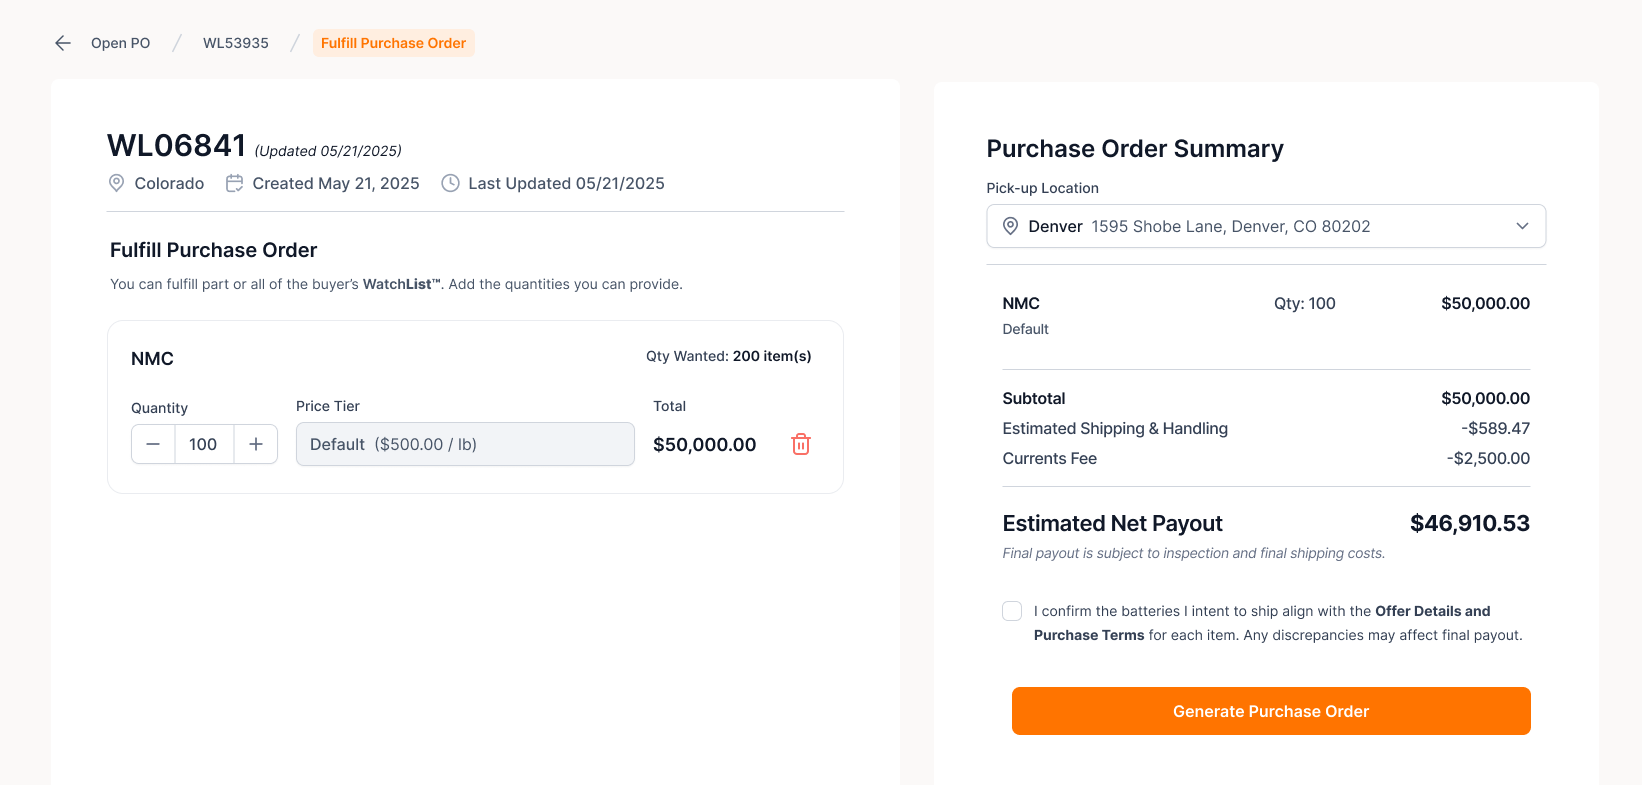Click Generate Purchase Order button
1642x785 pixels.
click(x=1271, y=711)
